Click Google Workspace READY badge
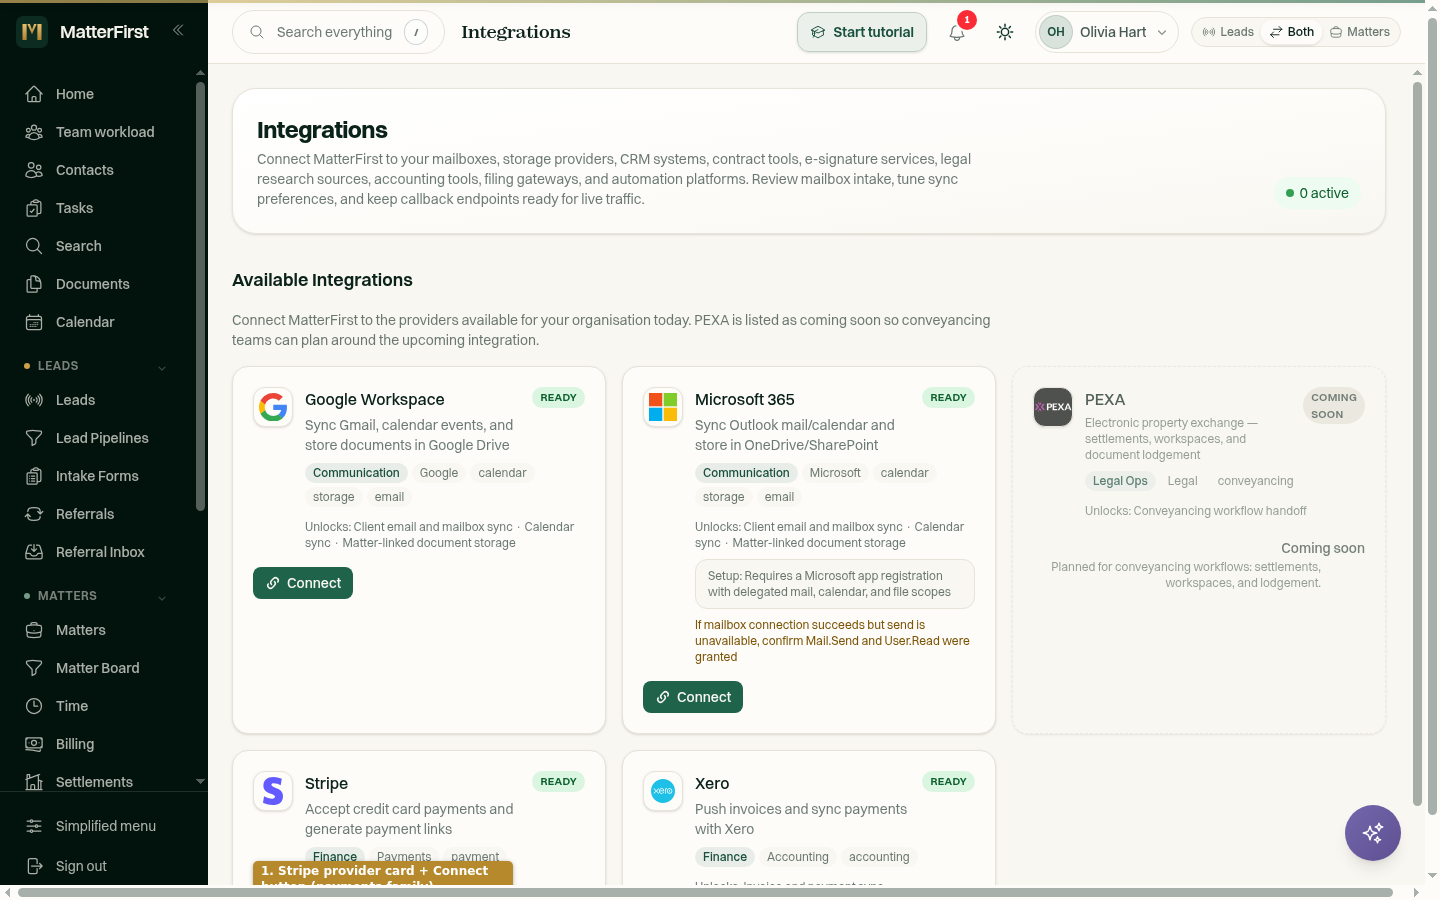Viewport: 1440px width, 900px height. click(x=558, y=398)
